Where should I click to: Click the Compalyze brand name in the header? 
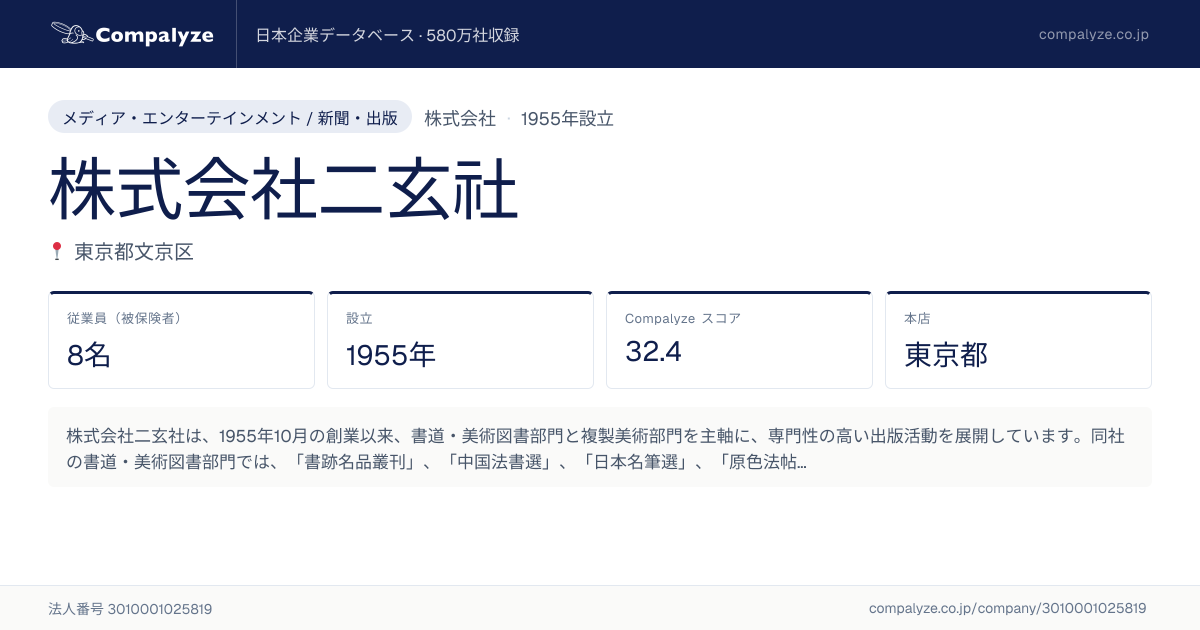coord(154,35)
